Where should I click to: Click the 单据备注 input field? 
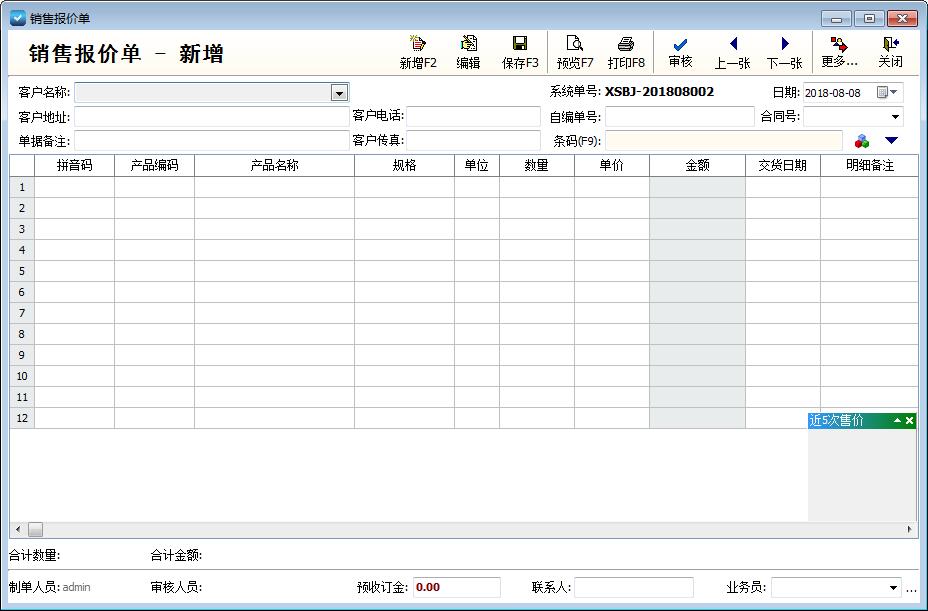click(x=212, y=141)
